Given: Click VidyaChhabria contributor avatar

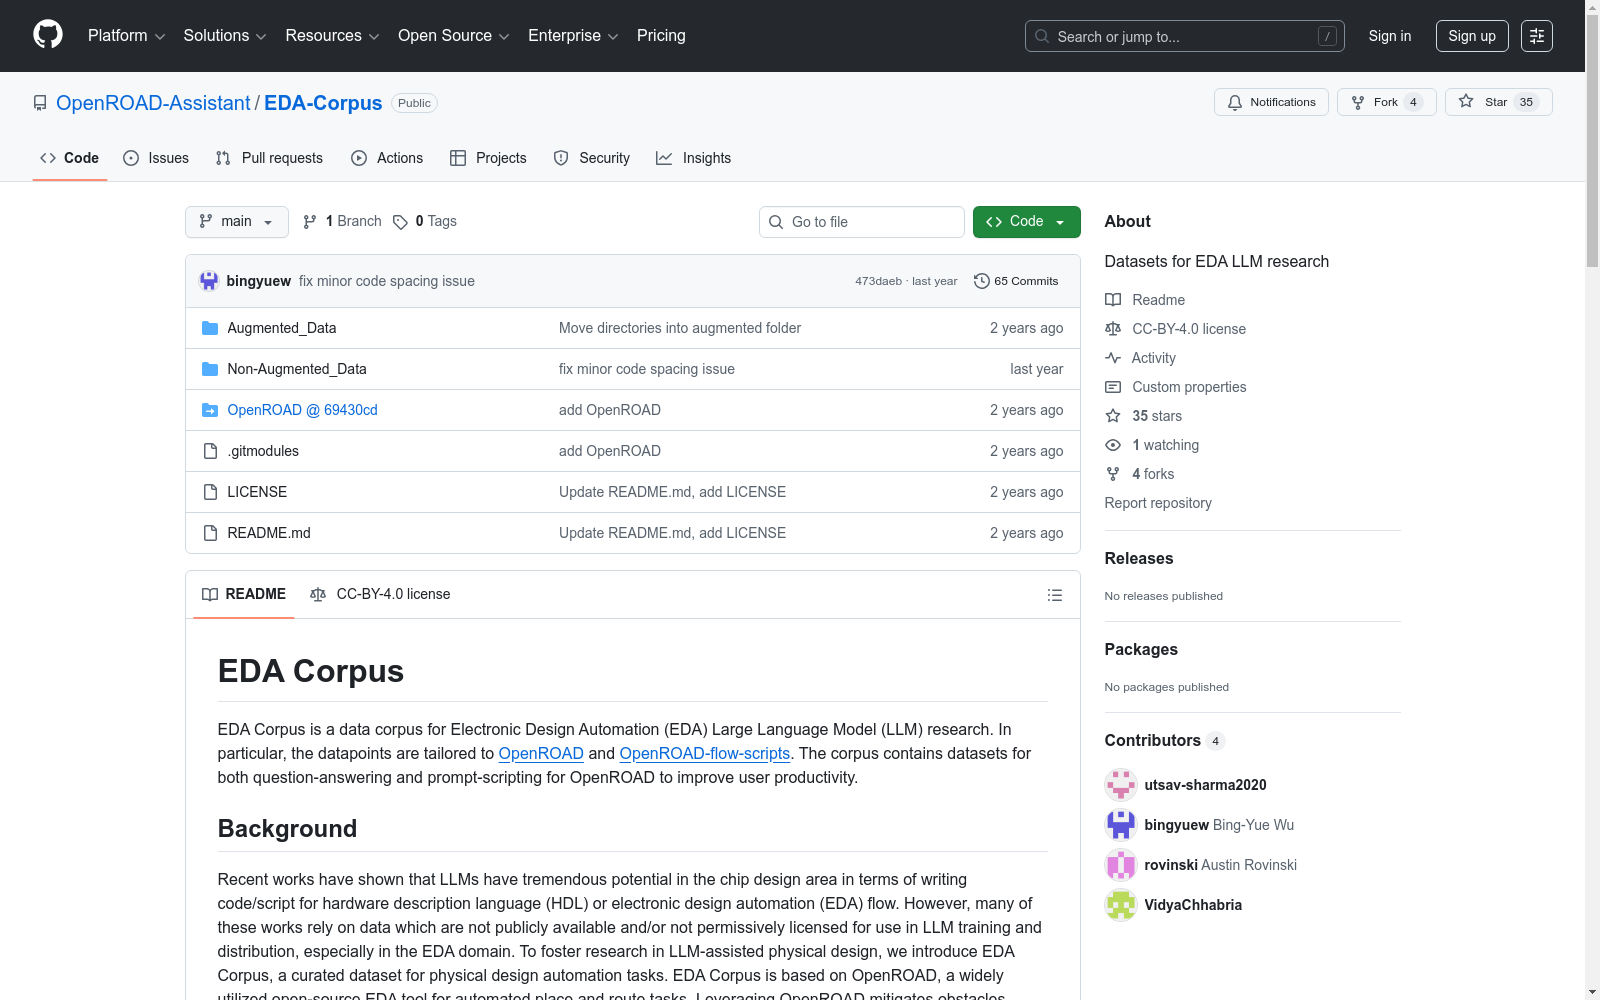Looking at the screenshot, I should (x=1121, y=905).
